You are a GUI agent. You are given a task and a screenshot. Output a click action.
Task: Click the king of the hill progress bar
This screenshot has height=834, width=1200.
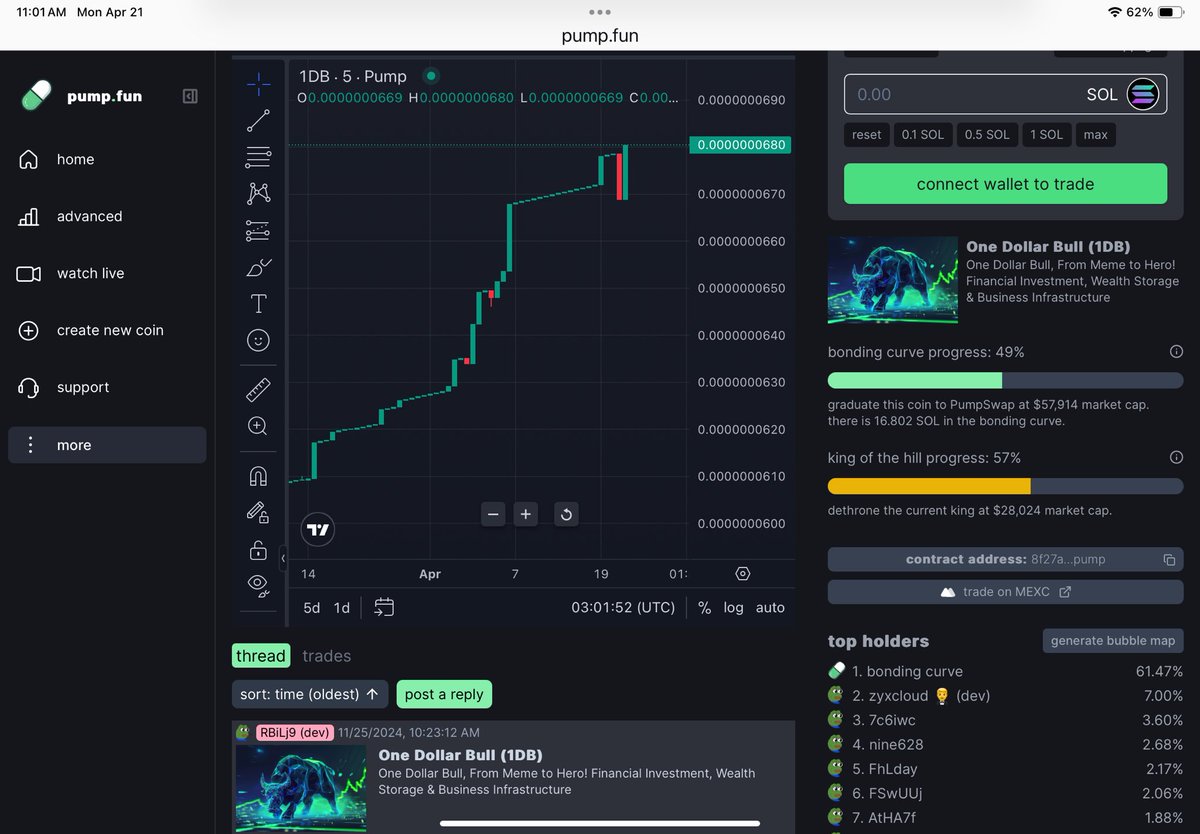click(x=1005, y=486)
